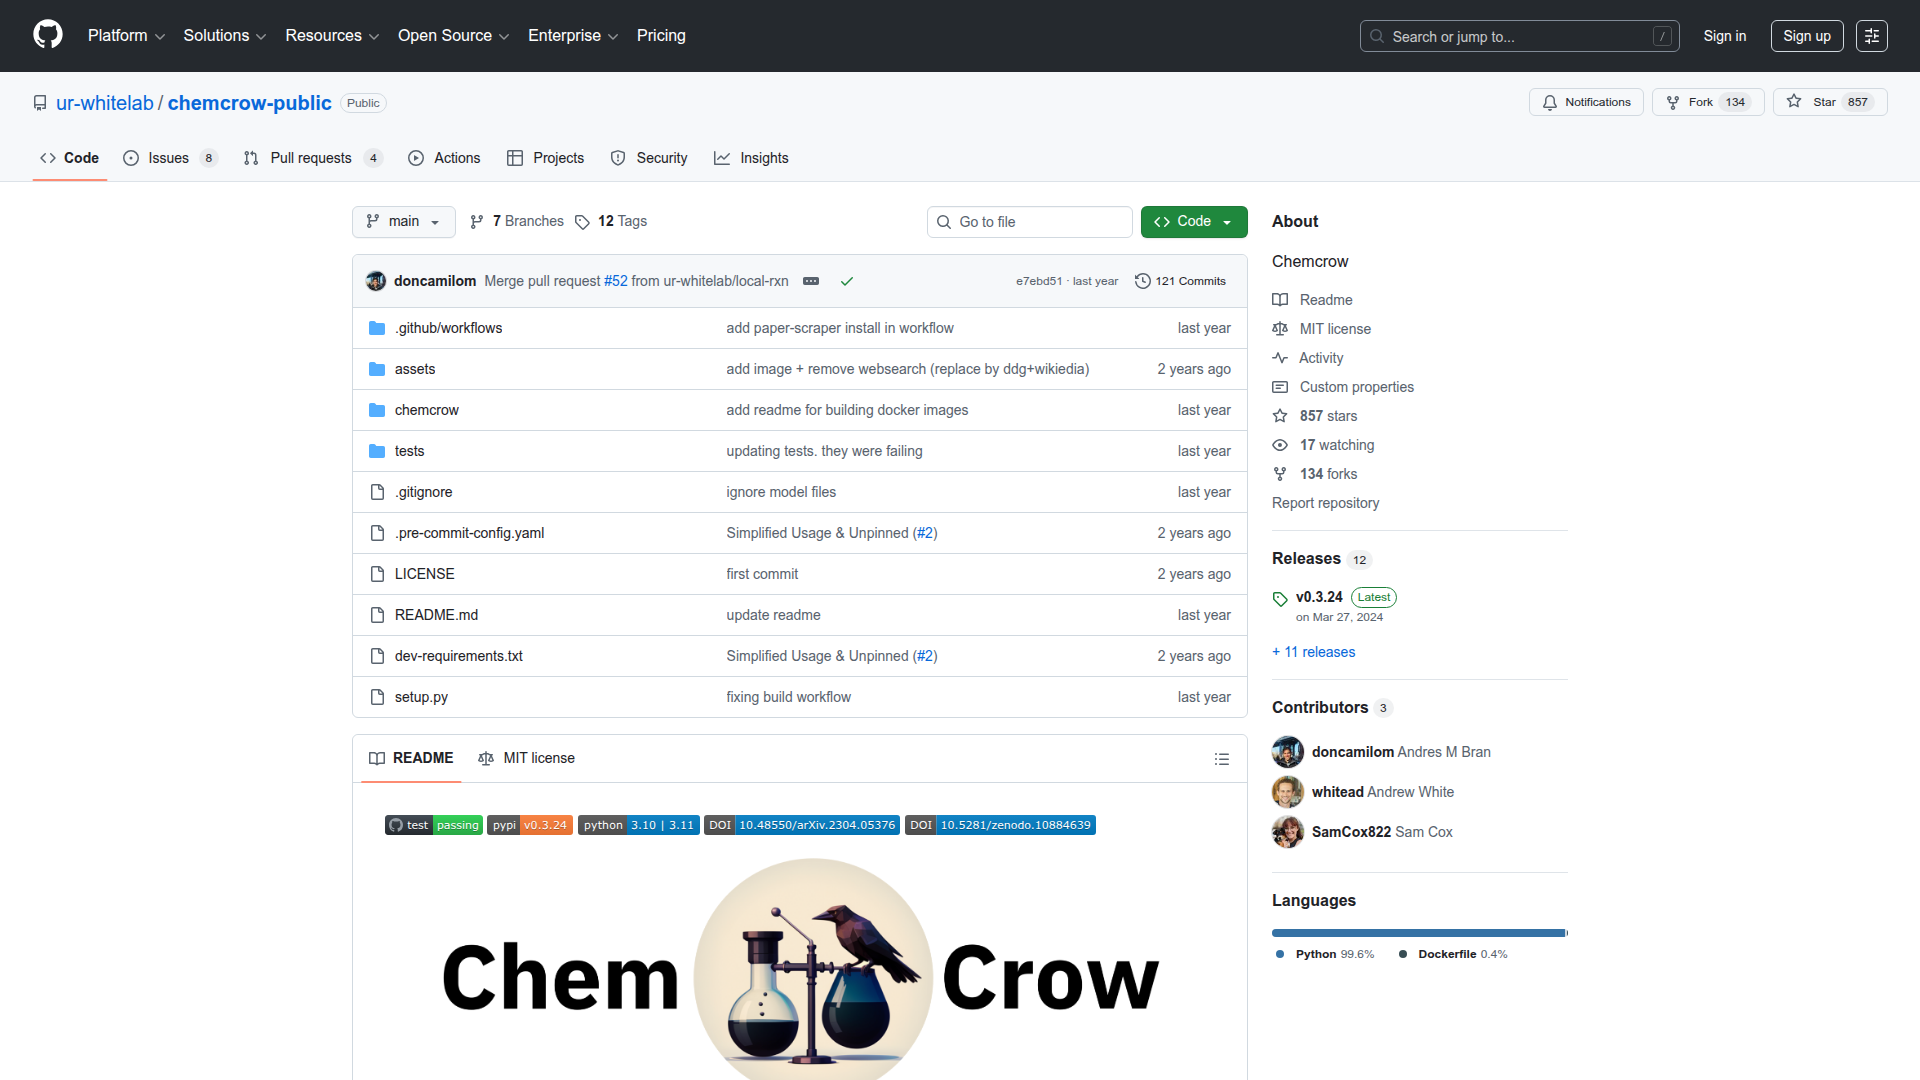Switch to the Pull requests tab
The width and height of the screenshot is (1920, 1080).
(x=311, y=157)
